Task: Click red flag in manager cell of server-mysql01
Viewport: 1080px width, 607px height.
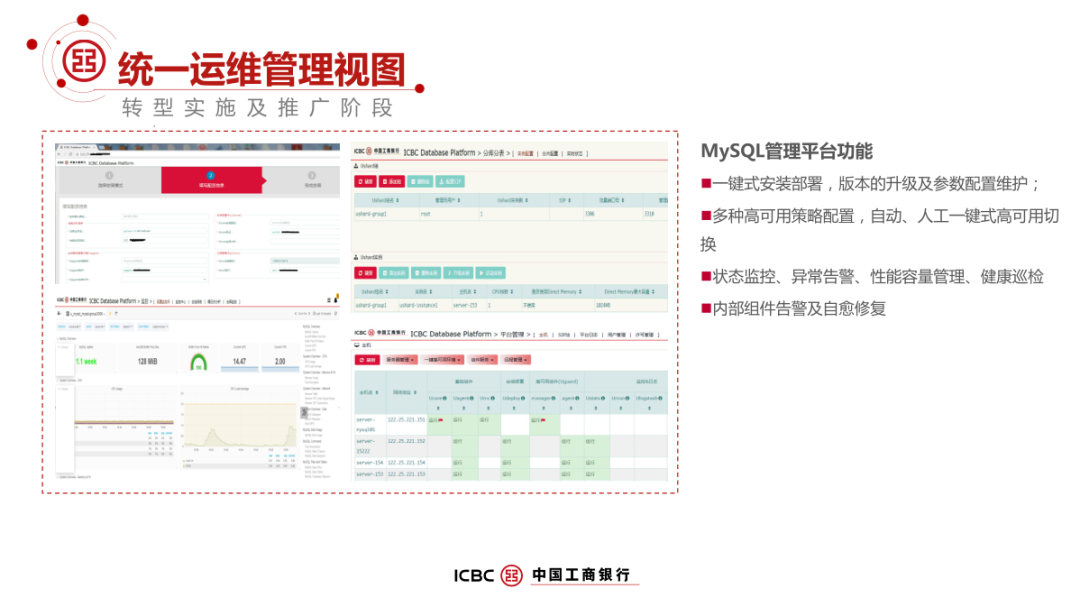Action: point(543,420)
